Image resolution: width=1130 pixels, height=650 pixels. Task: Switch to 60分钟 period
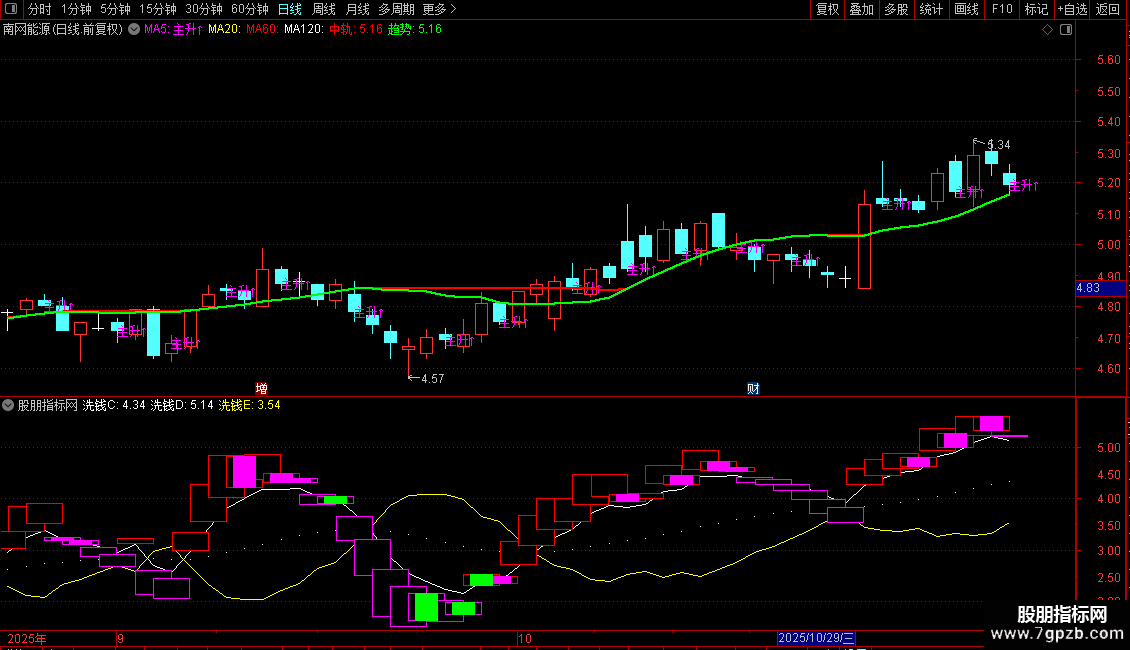pyautogui.click(x=250, y=9)
